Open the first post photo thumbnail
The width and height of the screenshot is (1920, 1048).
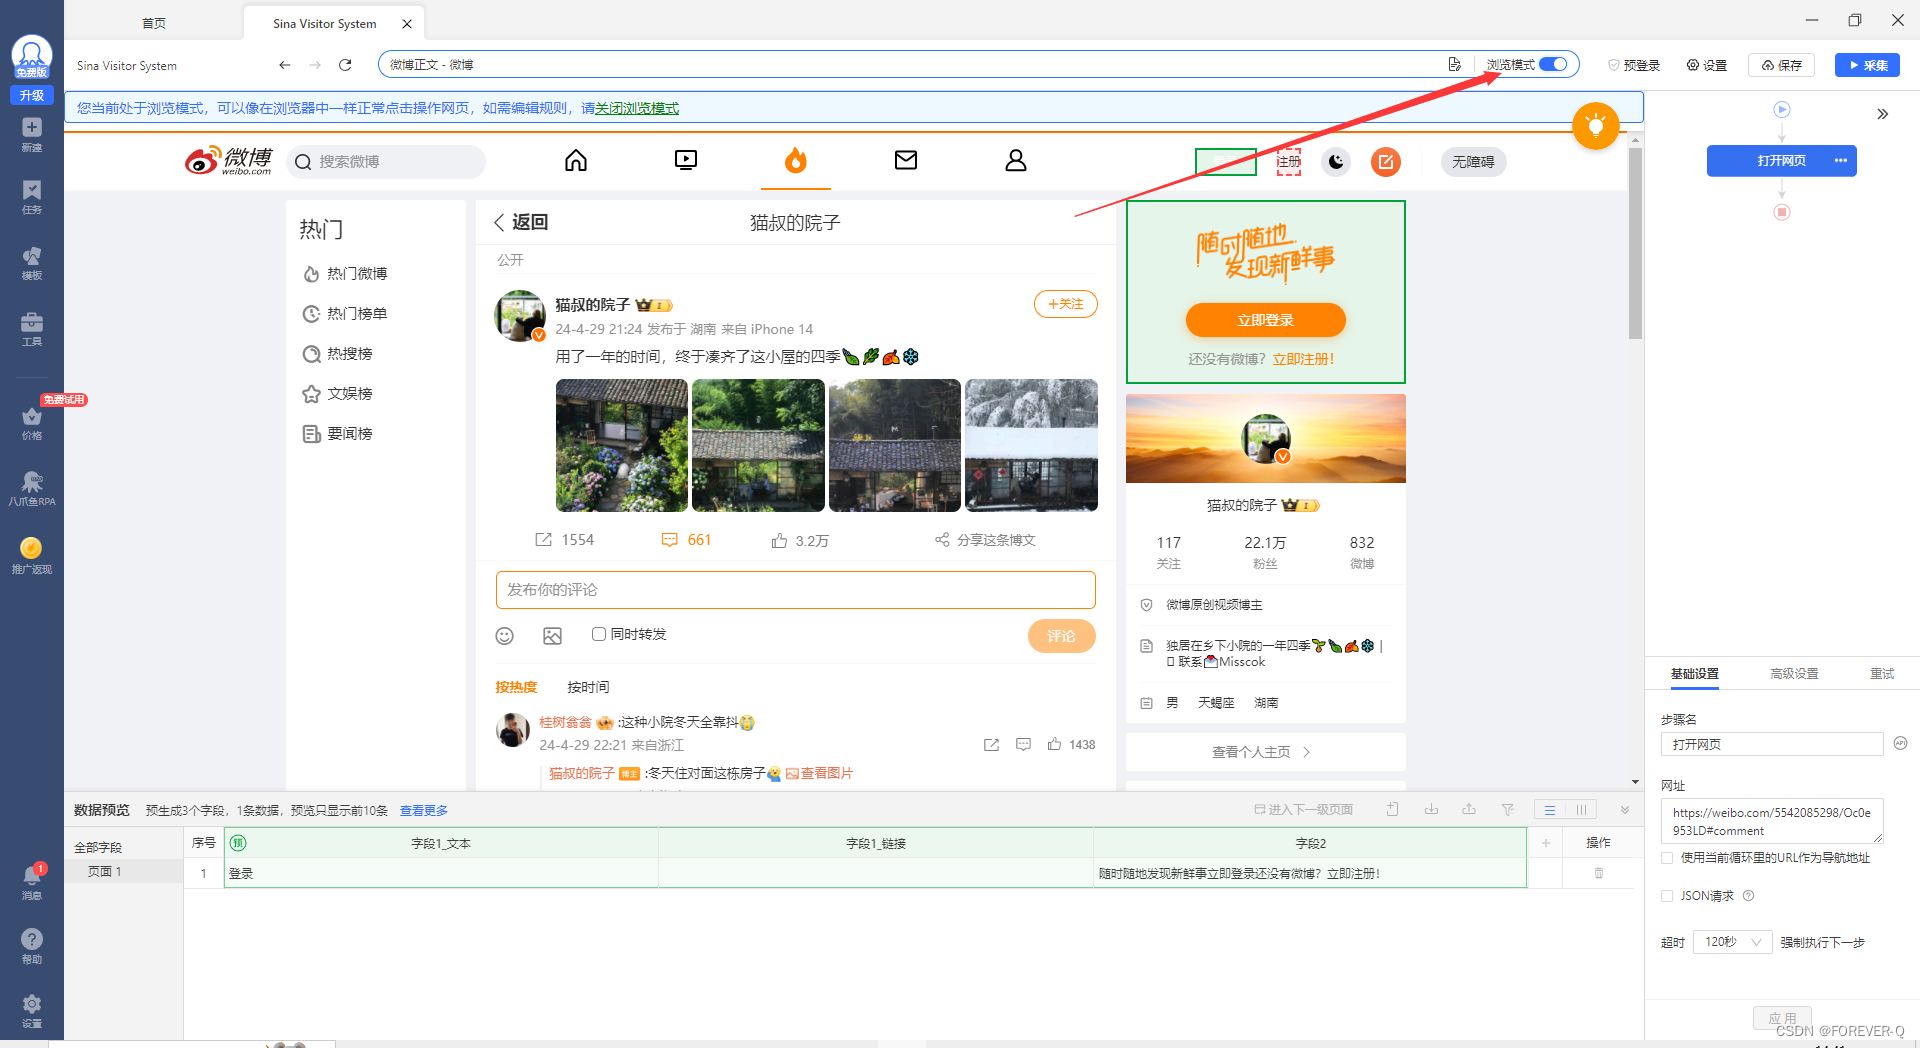pyautogui.click(x=622, y=445)
